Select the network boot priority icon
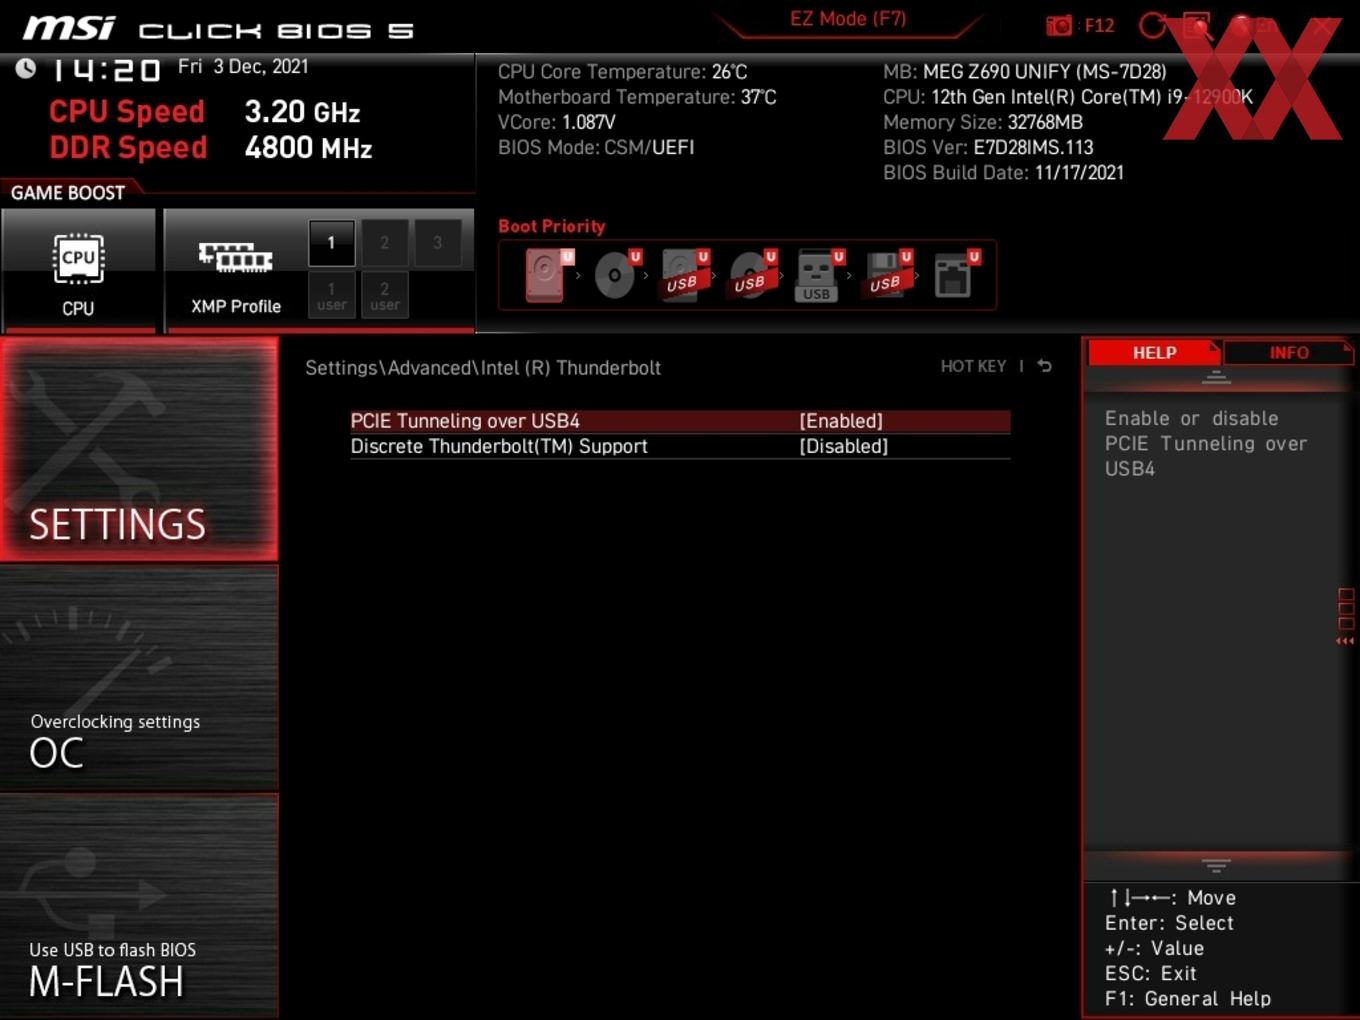 [x=955, y=275]
